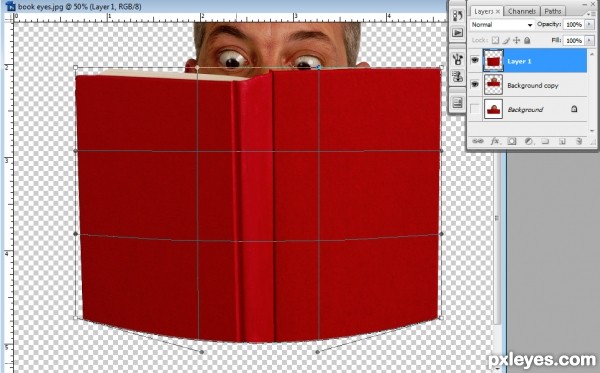Create a new layer
600x373 pixels.
tap(562, 141)
